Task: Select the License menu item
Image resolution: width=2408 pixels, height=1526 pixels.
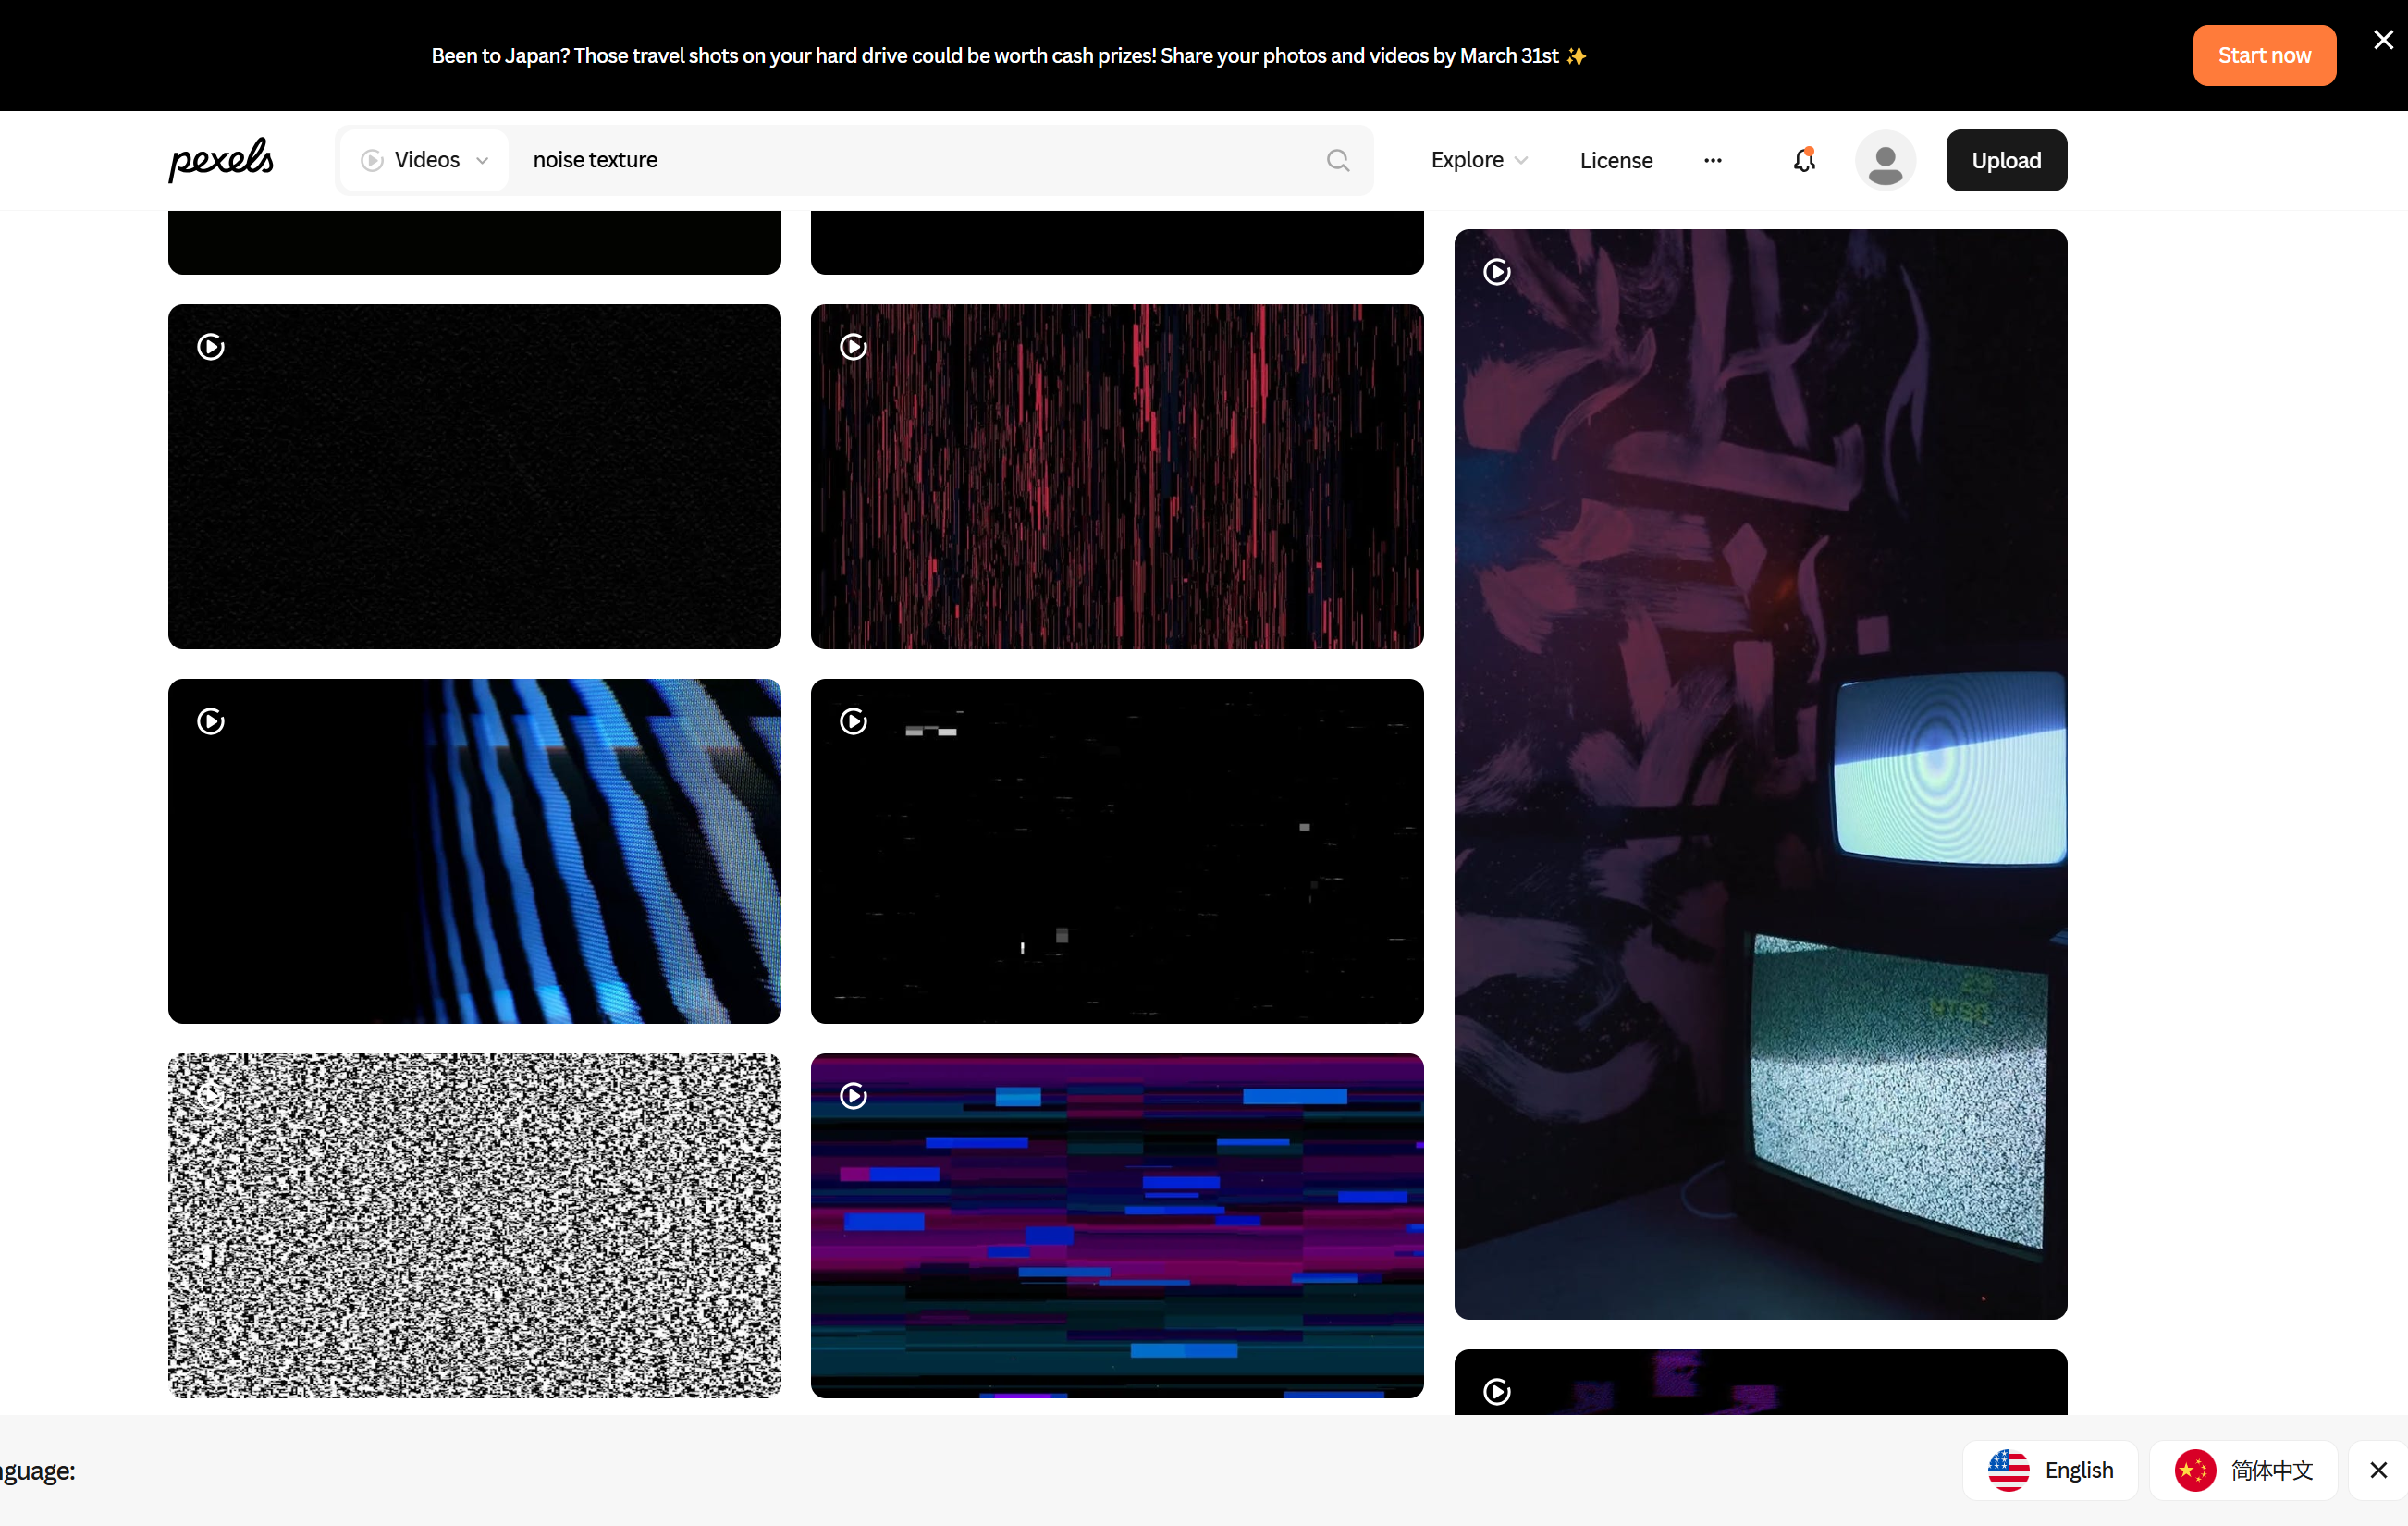Action: pos(1616,160)
